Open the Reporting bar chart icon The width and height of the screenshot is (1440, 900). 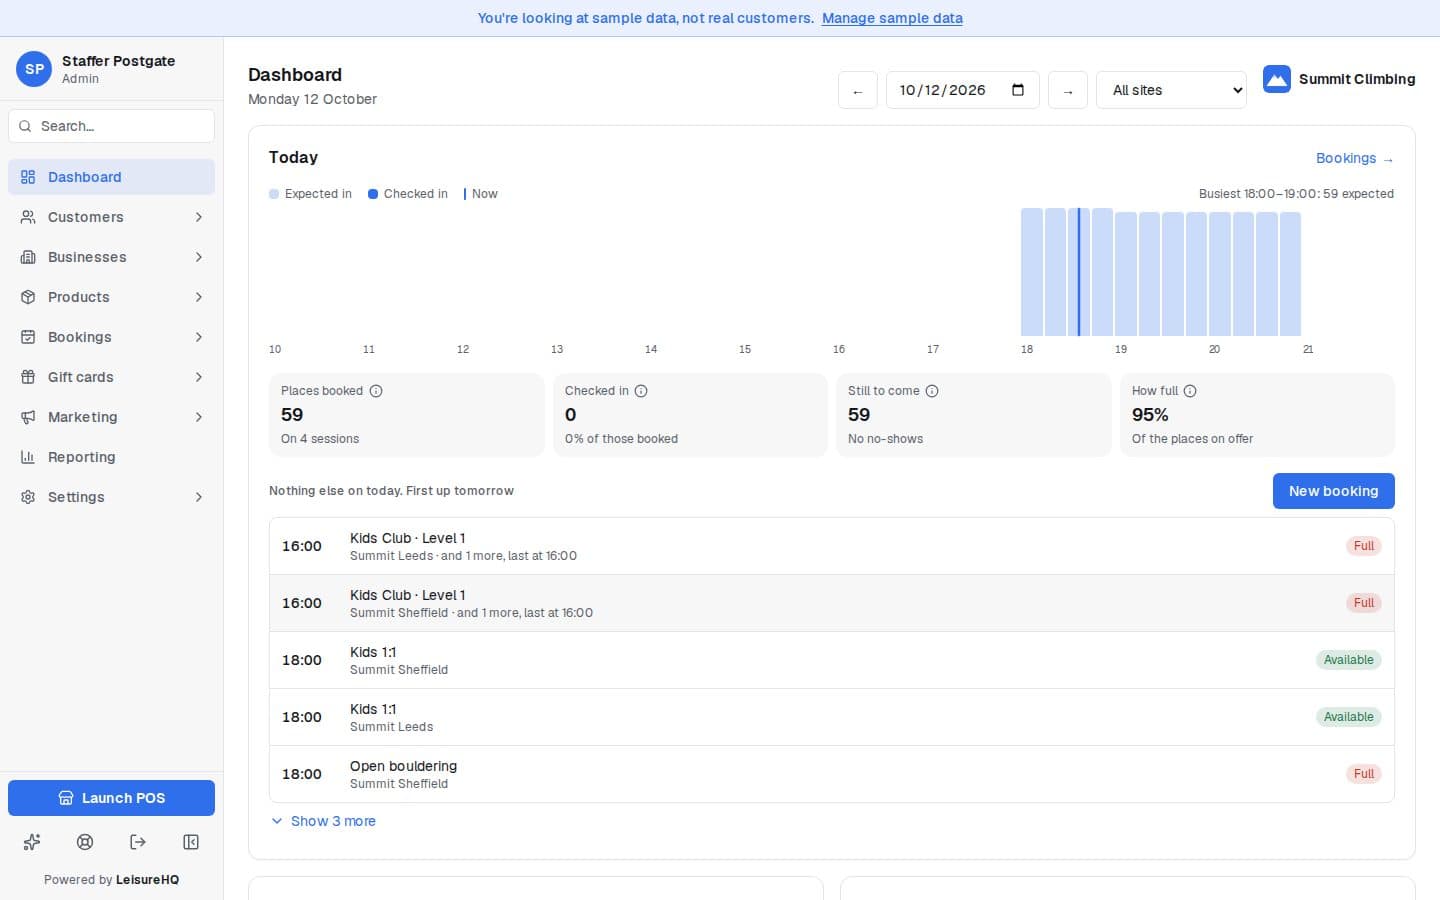(x=28, y=457)
